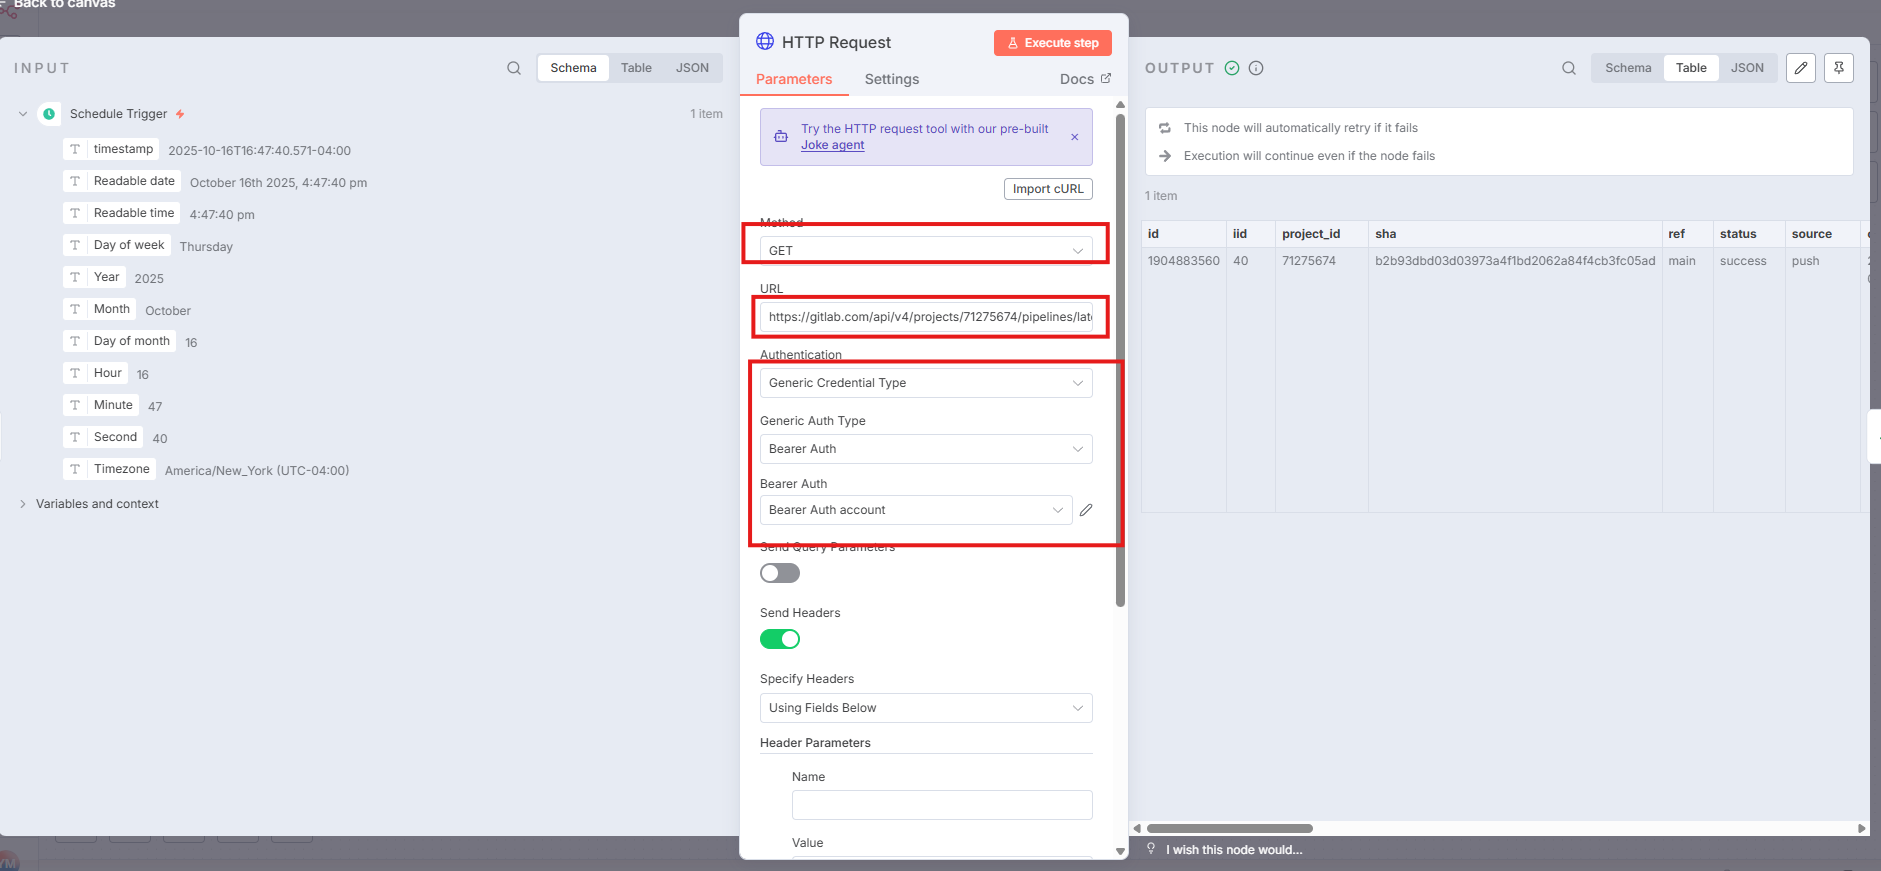Switch the OUTPUT view to Schema
The image size is (1881, 871).
pos(1627,68)
